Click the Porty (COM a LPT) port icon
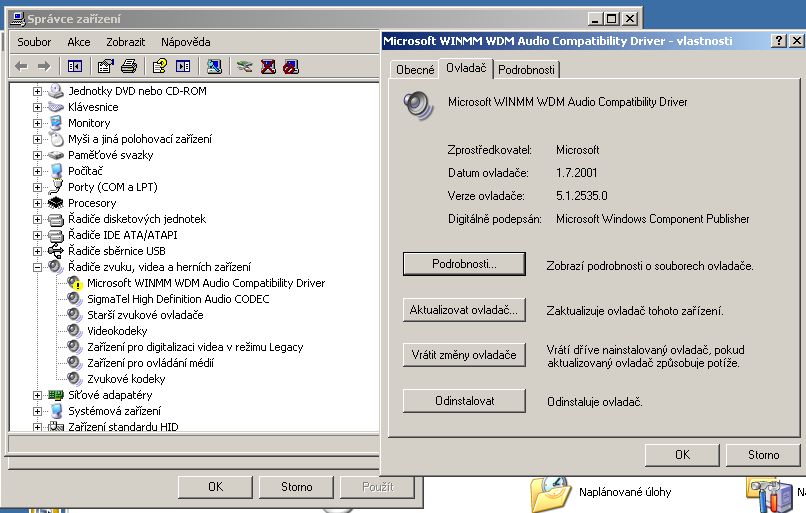 [56, 187]
